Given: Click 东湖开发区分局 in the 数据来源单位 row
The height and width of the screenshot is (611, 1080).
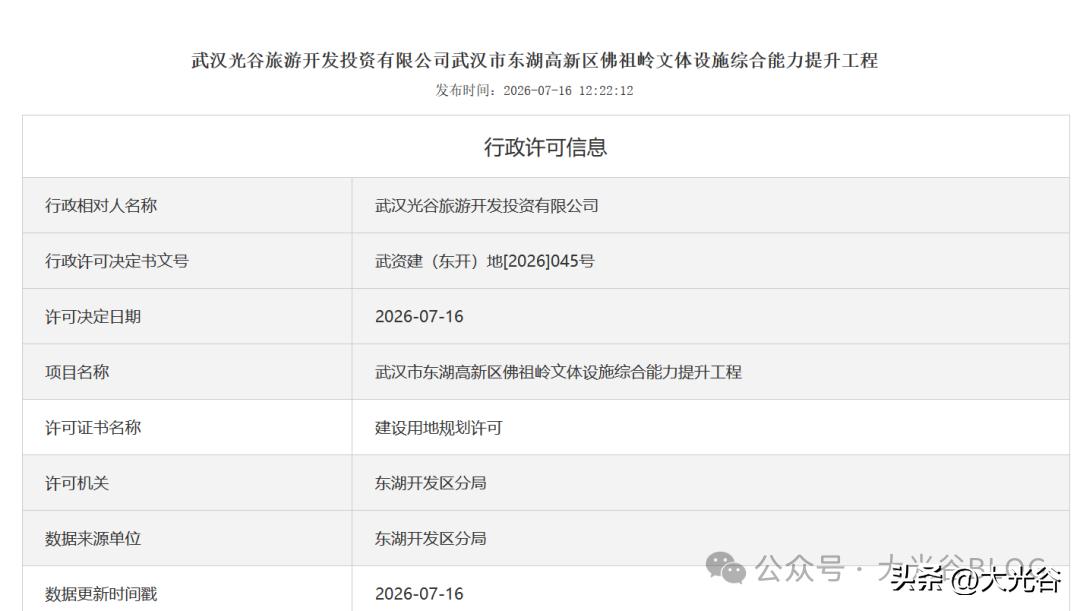Looking at the screenshot, I should coord(430,539).
